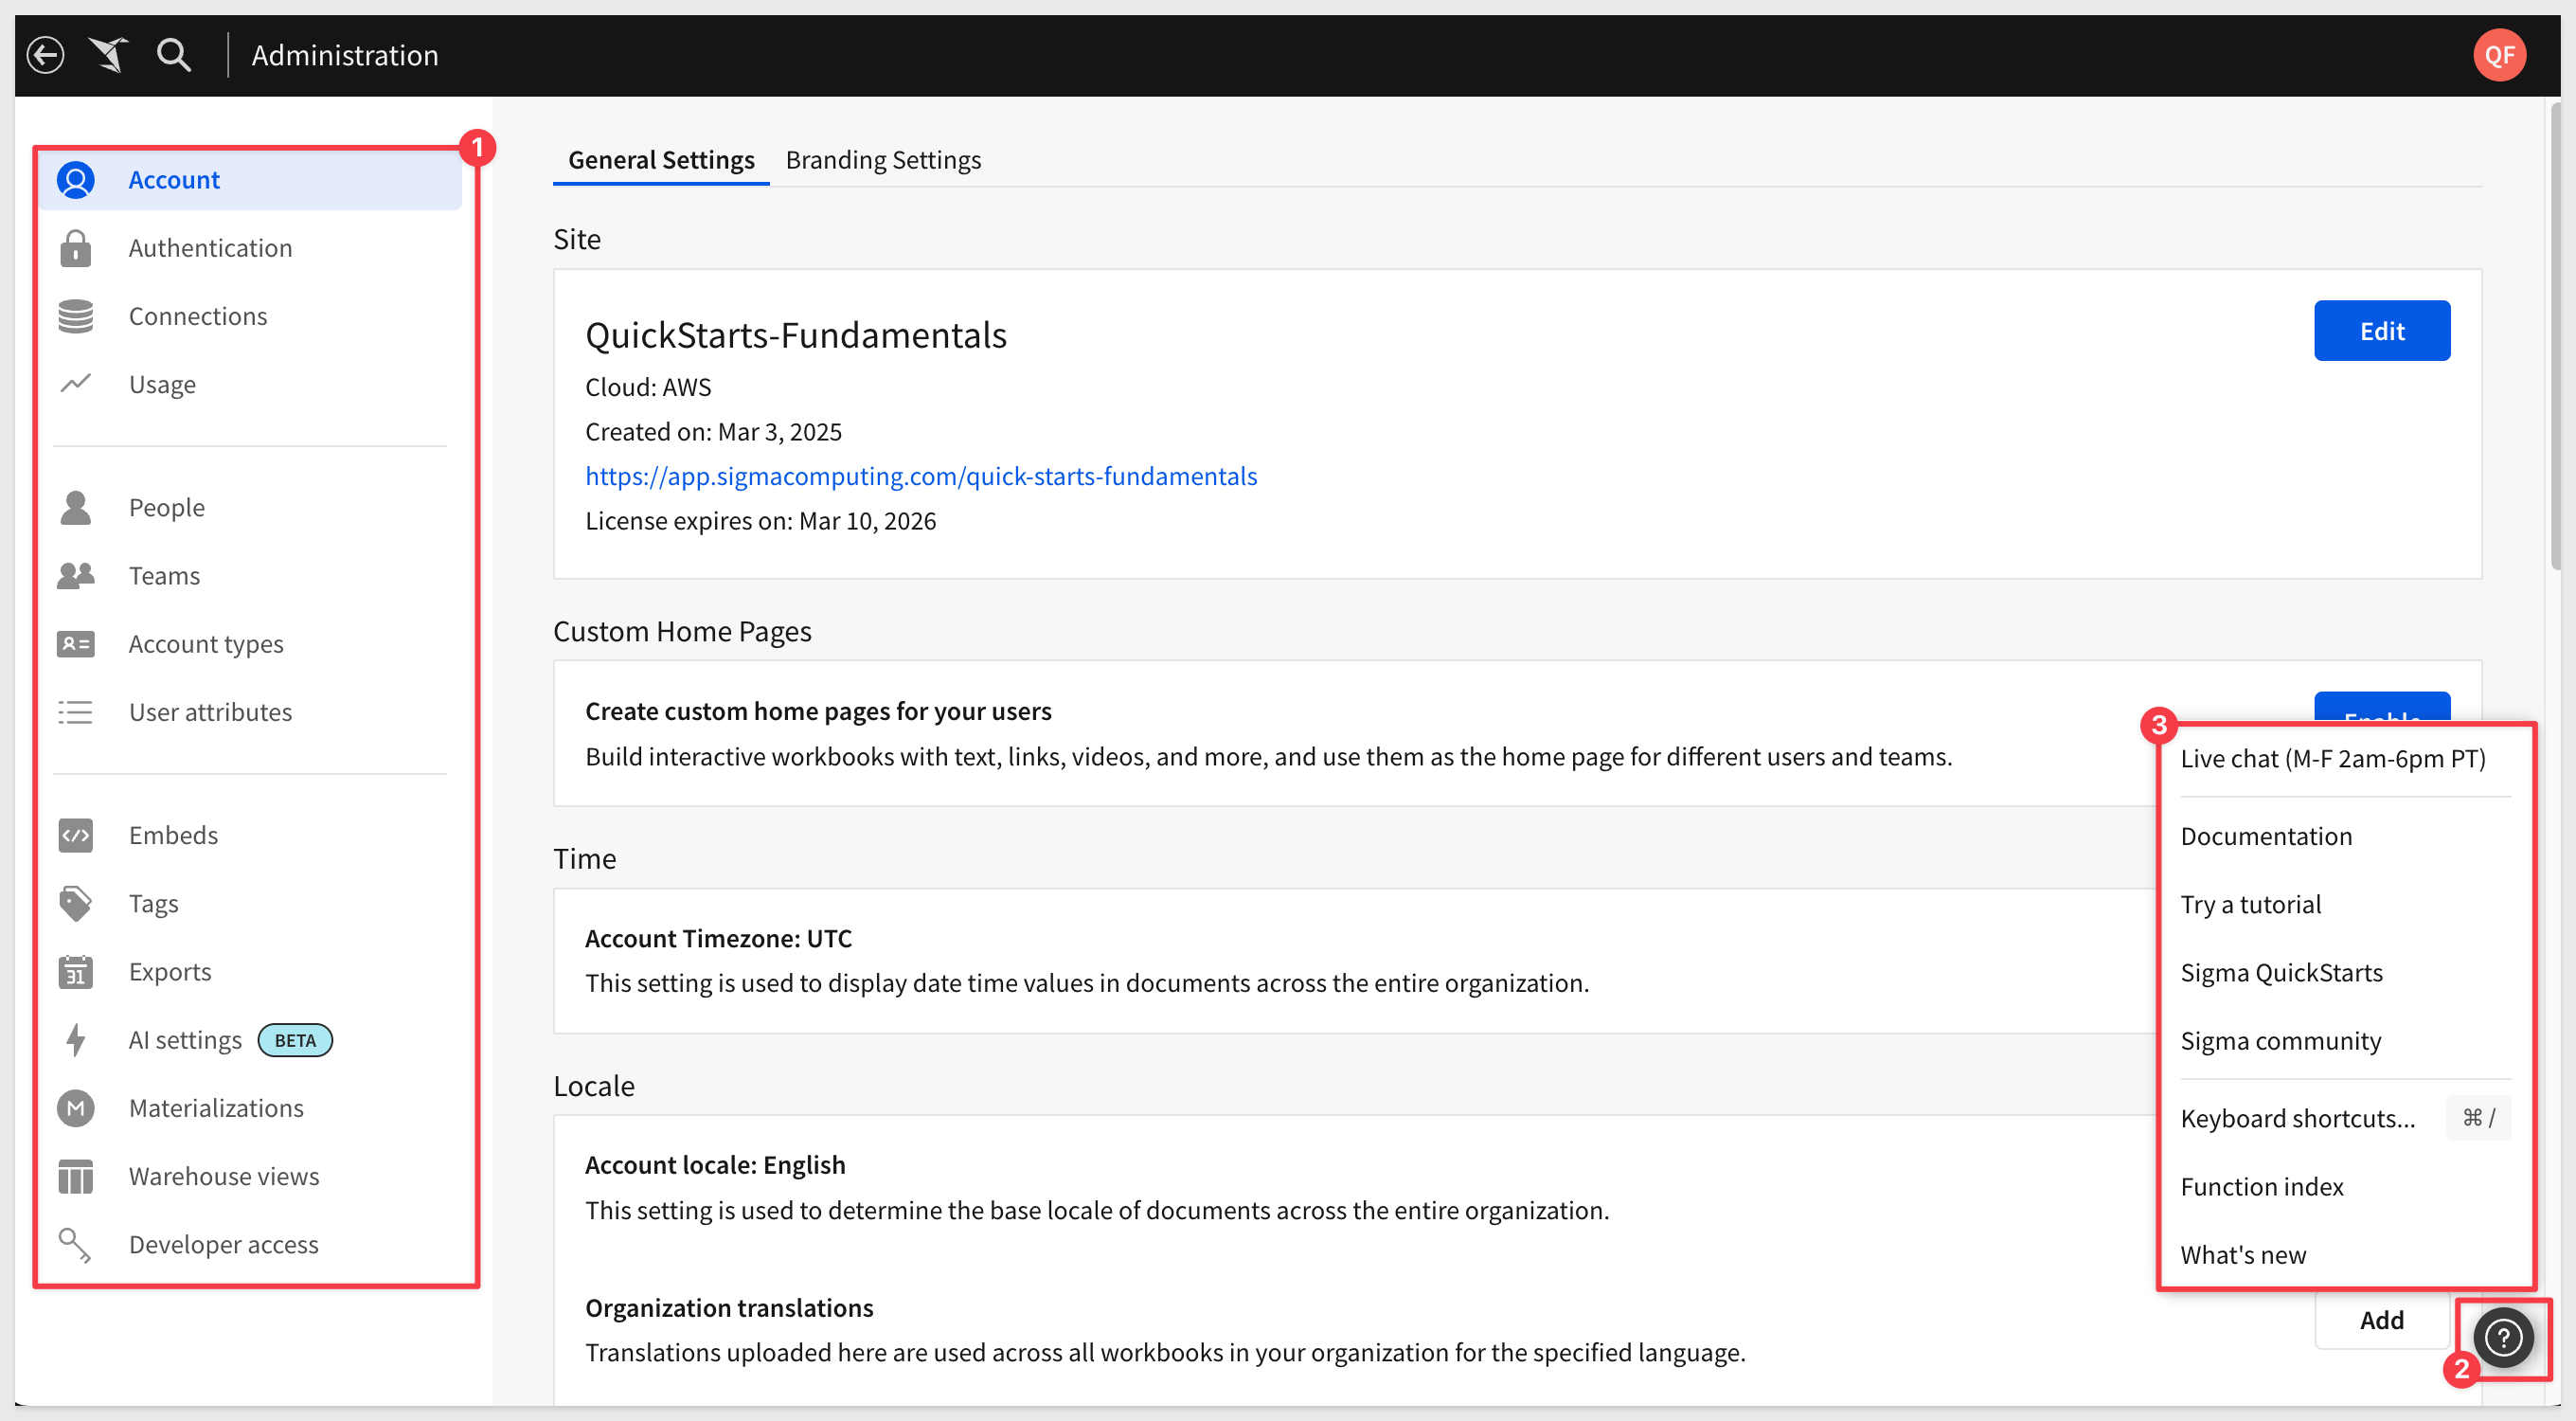Switch to the Branding Settings tab

[x=883, y=160]
